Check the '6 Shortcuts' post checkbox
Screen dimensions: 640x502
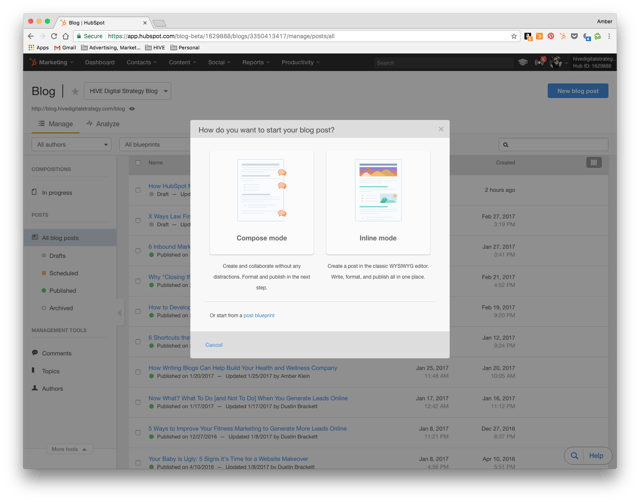[138, 342]
